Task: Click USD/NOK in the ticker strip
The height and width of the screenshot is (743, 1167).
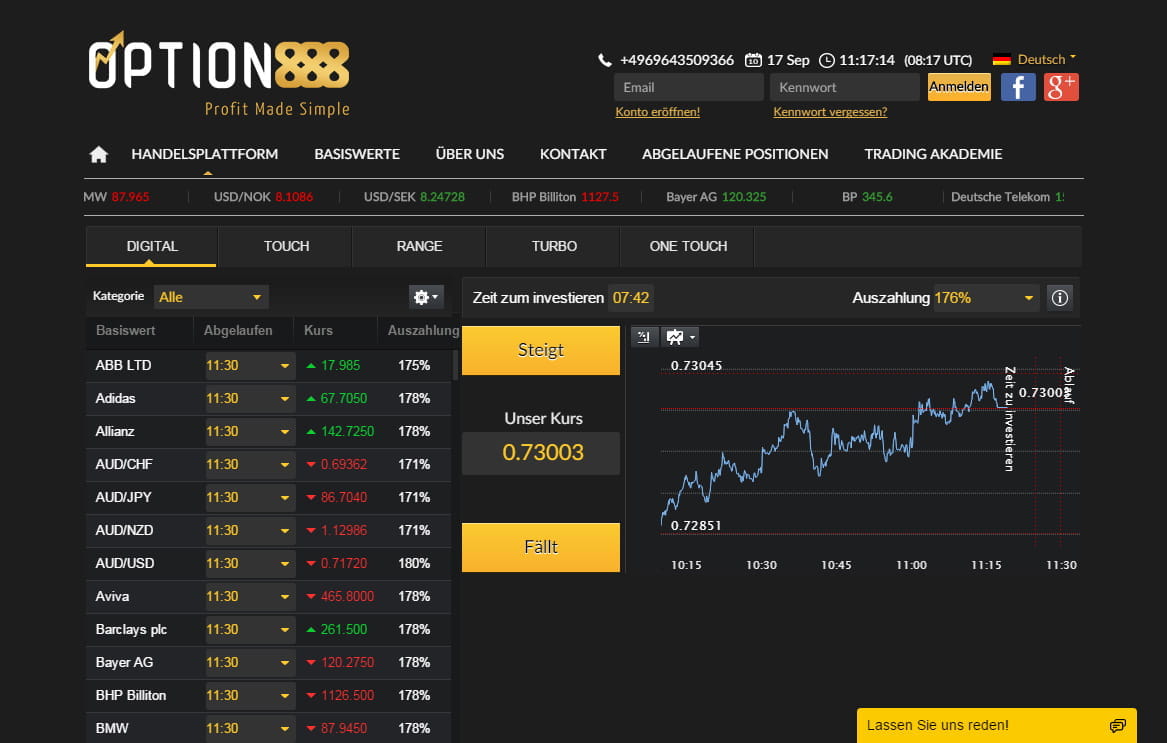Action: tap(263, 197)
